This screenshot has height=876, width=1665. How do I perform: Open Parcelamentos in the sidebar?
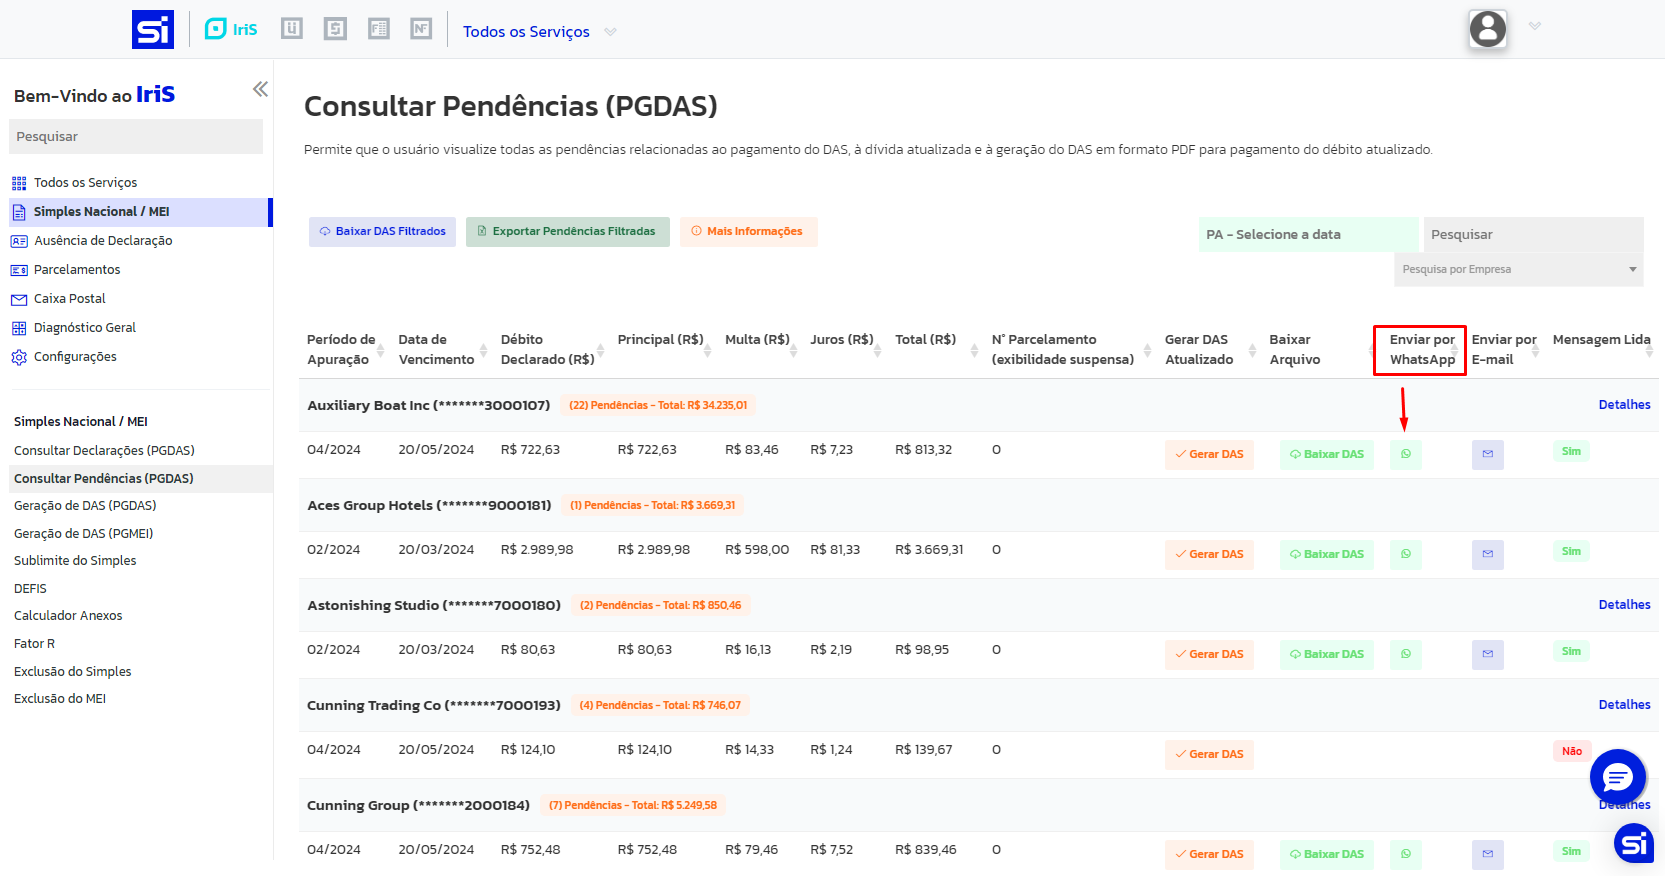tap(77, 270)
